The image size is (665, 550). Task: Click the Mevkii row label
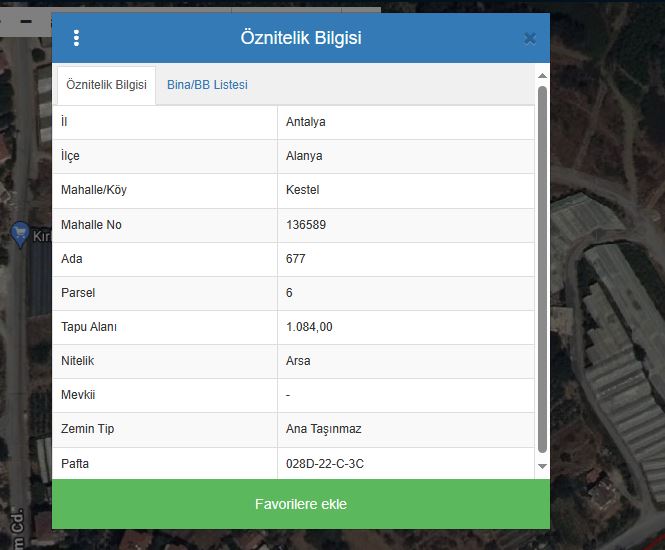pos(78,395)
